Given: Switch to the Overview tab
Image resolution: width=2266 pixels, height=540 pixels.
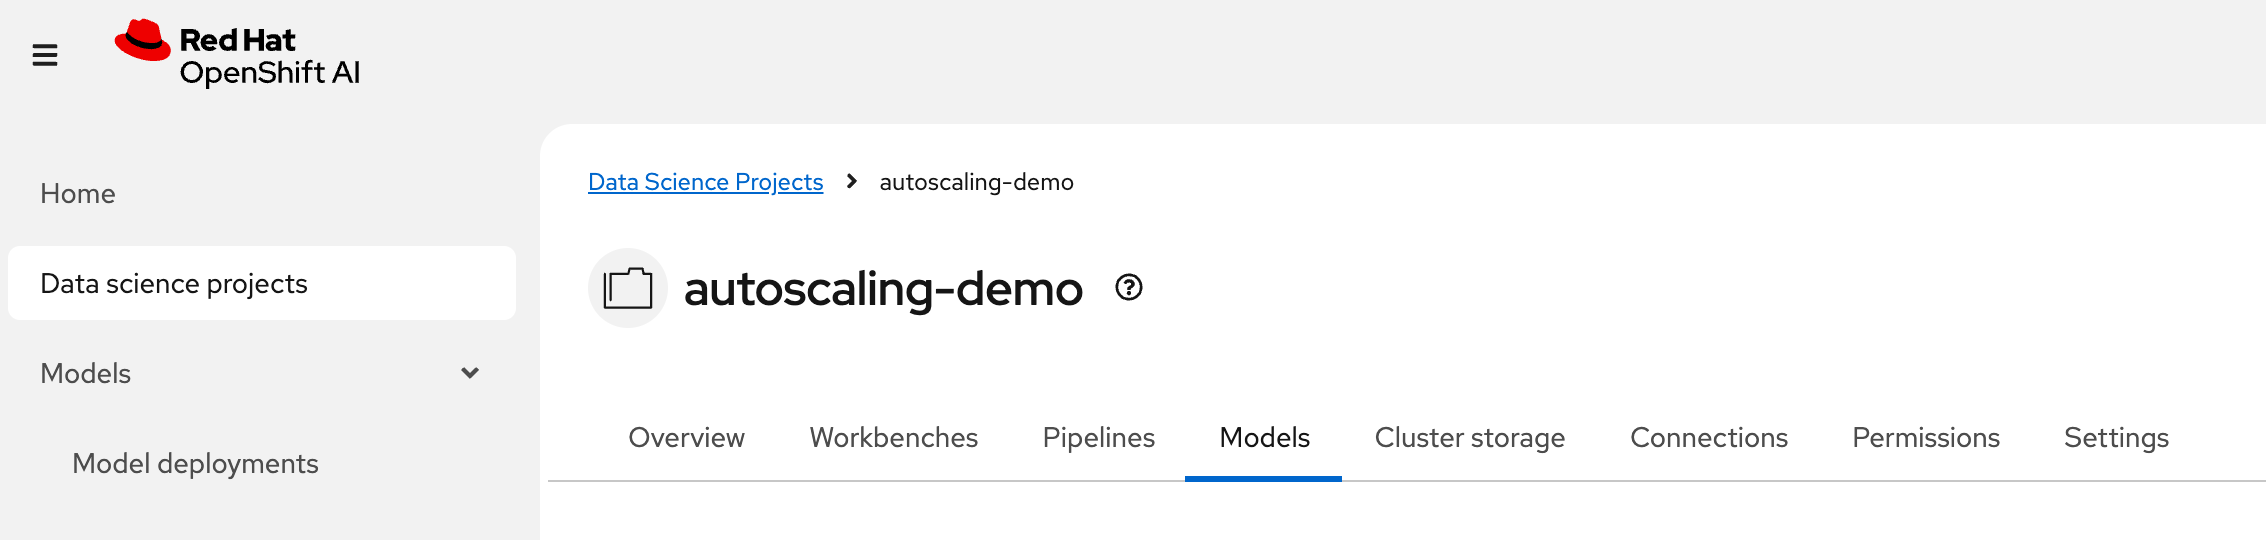Looking at the screenshot, I should (686, 438).
